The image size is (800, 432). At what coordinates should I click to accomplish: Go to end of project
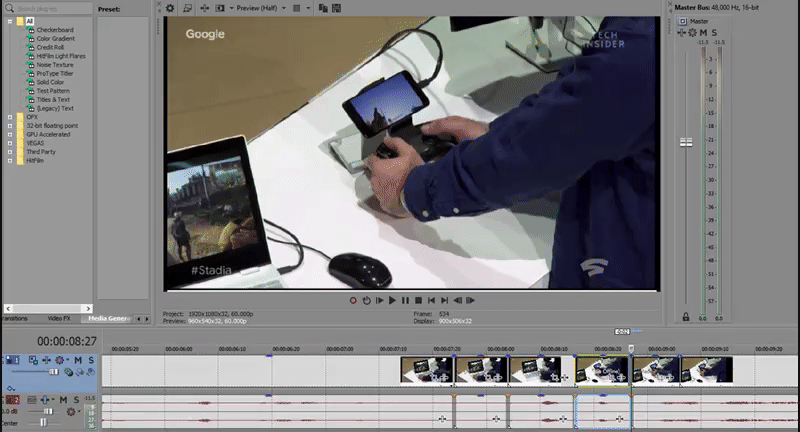click(444, 300)
